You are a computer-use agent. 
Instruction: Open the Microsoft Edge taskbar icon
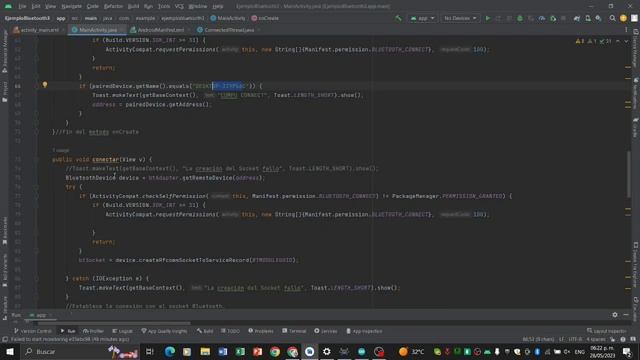(170, 351)
